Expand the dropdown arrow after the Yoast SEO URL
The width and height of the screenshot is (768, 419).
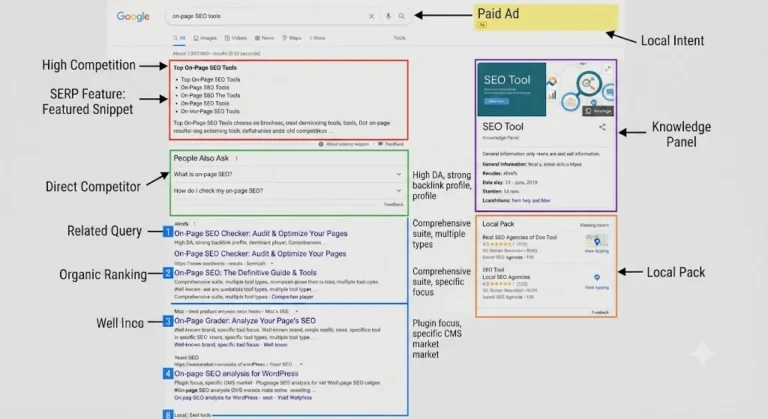[x=301, y=365]
